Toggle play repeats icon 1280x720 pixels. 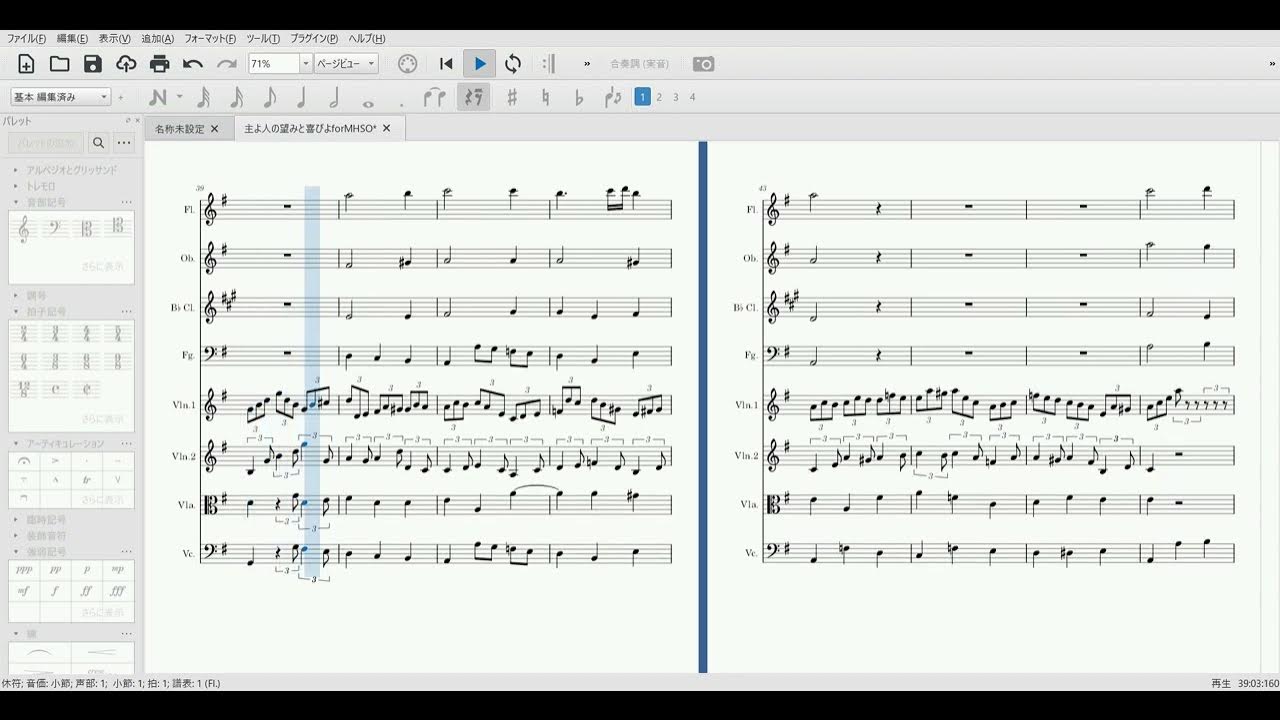tap(548, 64)
